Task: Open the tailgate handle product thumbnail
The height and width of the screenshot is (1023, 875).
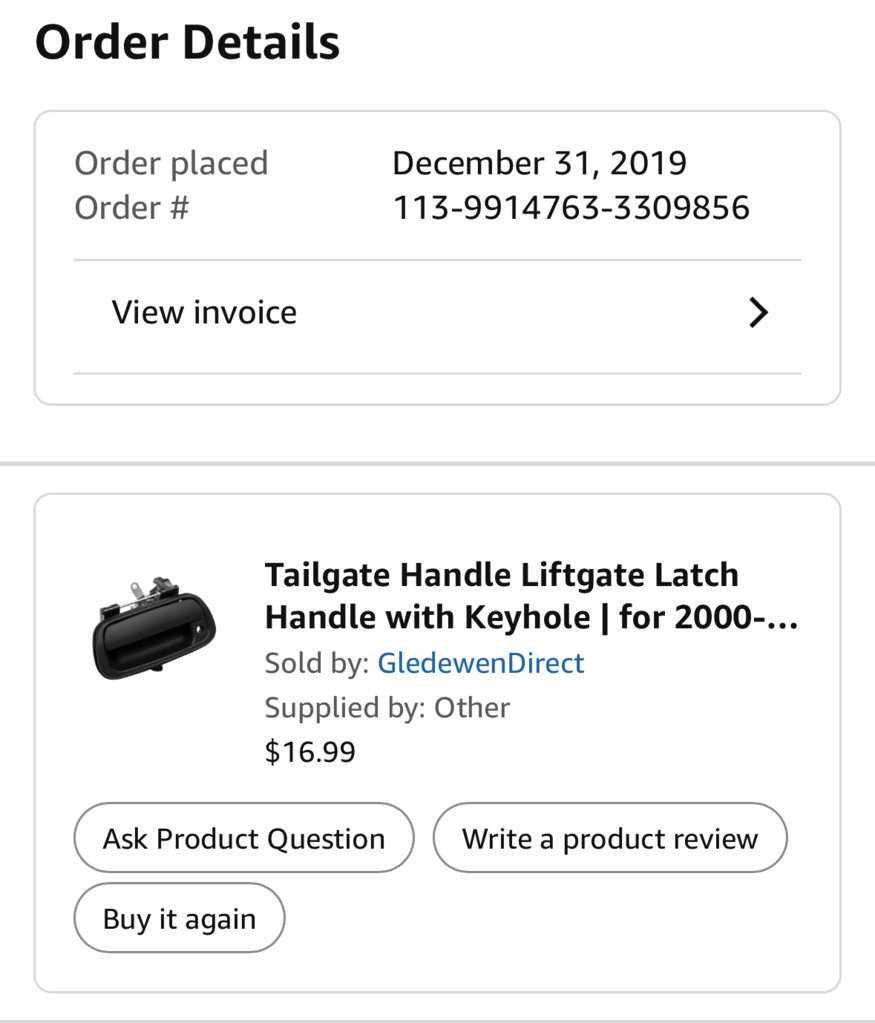Action: (154, 628)
